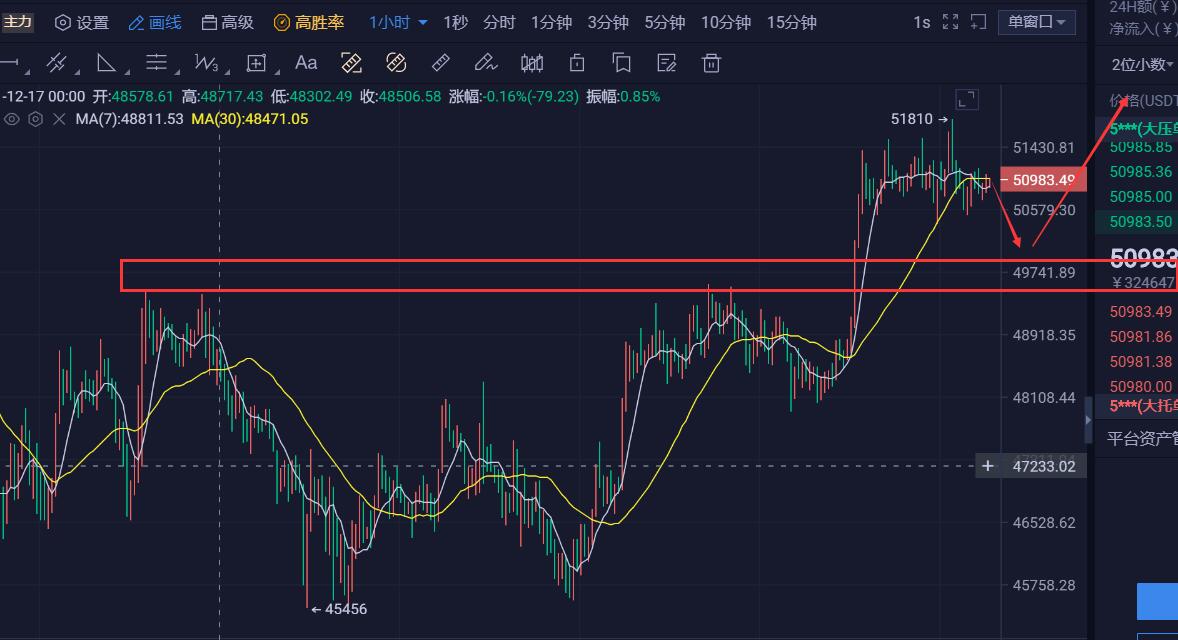Toggle MA indicator visibility eye icon

coord(12,119)
